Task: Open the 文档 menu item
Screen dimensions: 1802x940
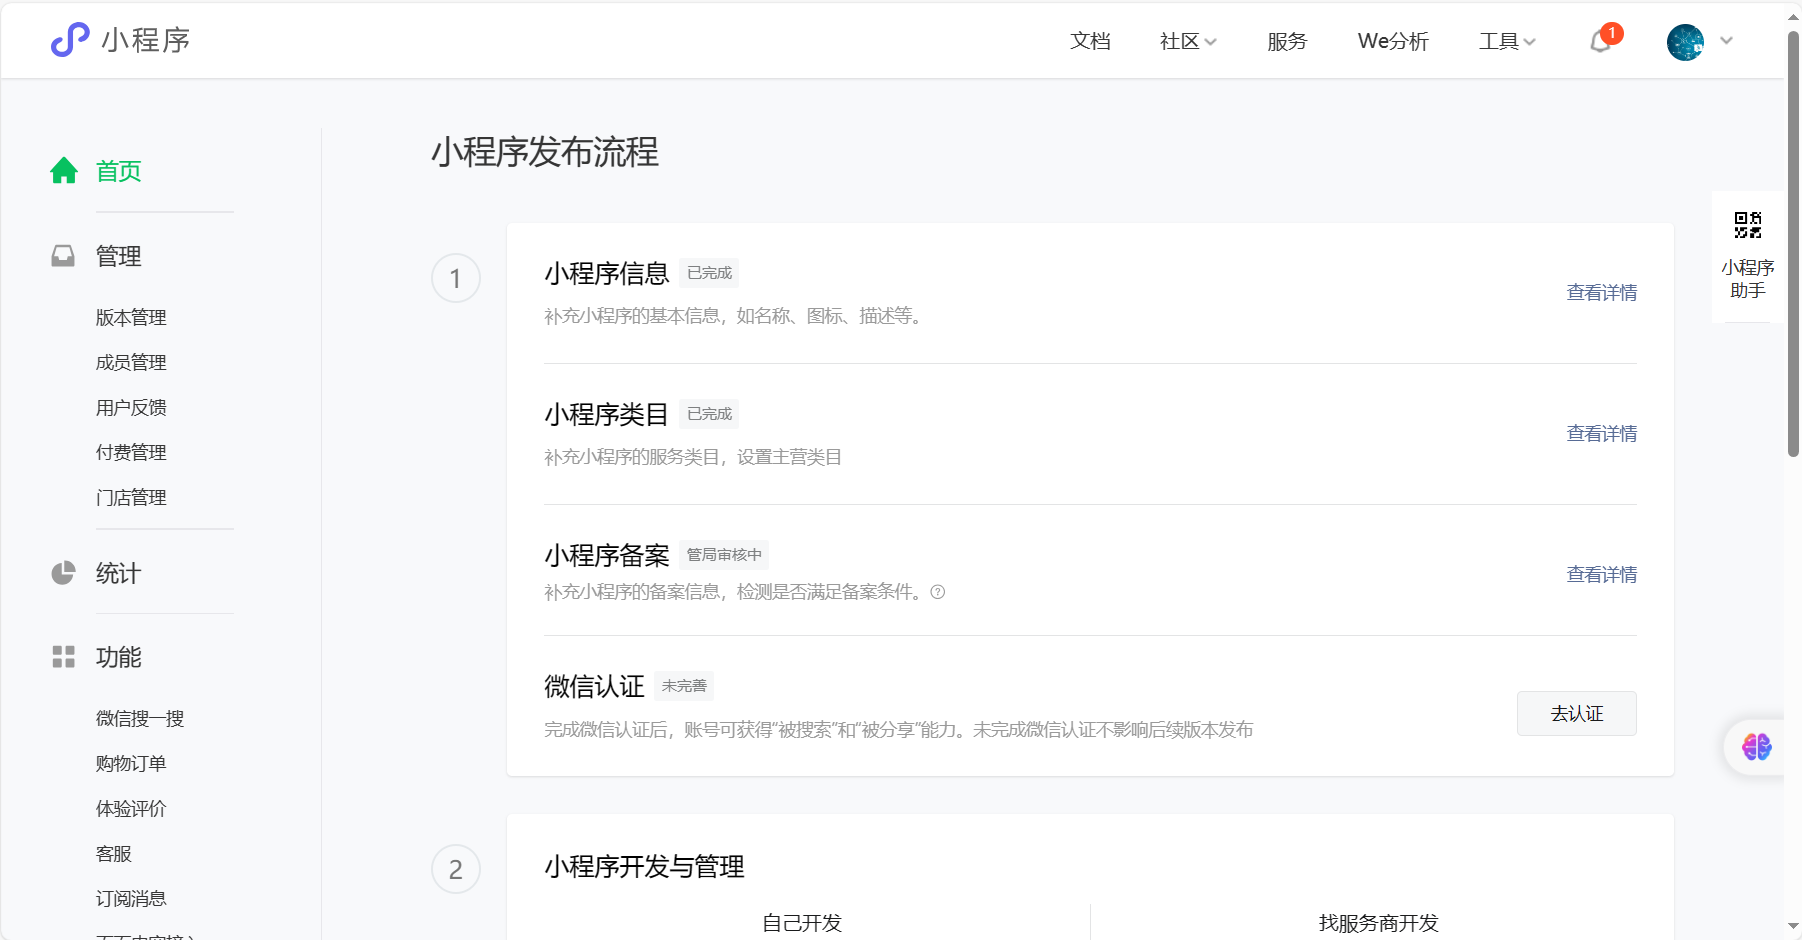Action: (x=1090, y=41)
